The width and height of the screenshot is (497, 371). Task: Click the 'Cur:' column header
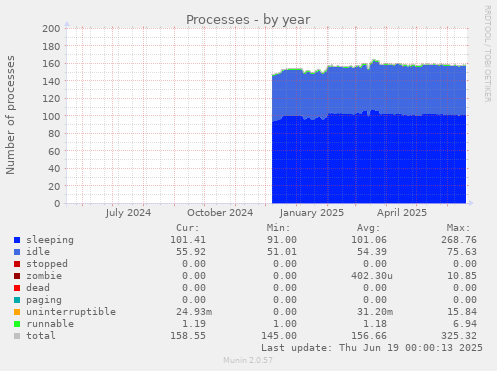pyautogui.click(x=188, y=228)
